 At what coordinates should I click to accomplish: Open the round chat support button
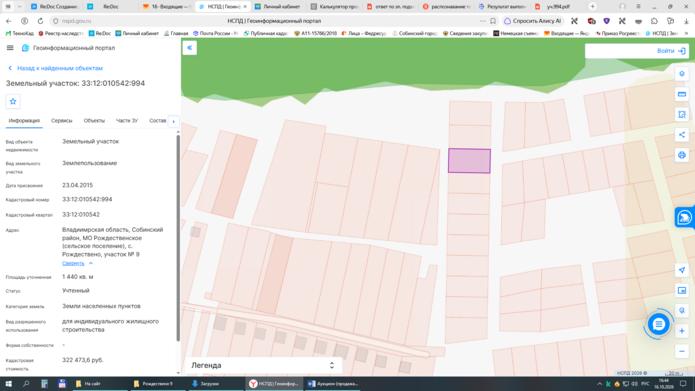[658, 325]
